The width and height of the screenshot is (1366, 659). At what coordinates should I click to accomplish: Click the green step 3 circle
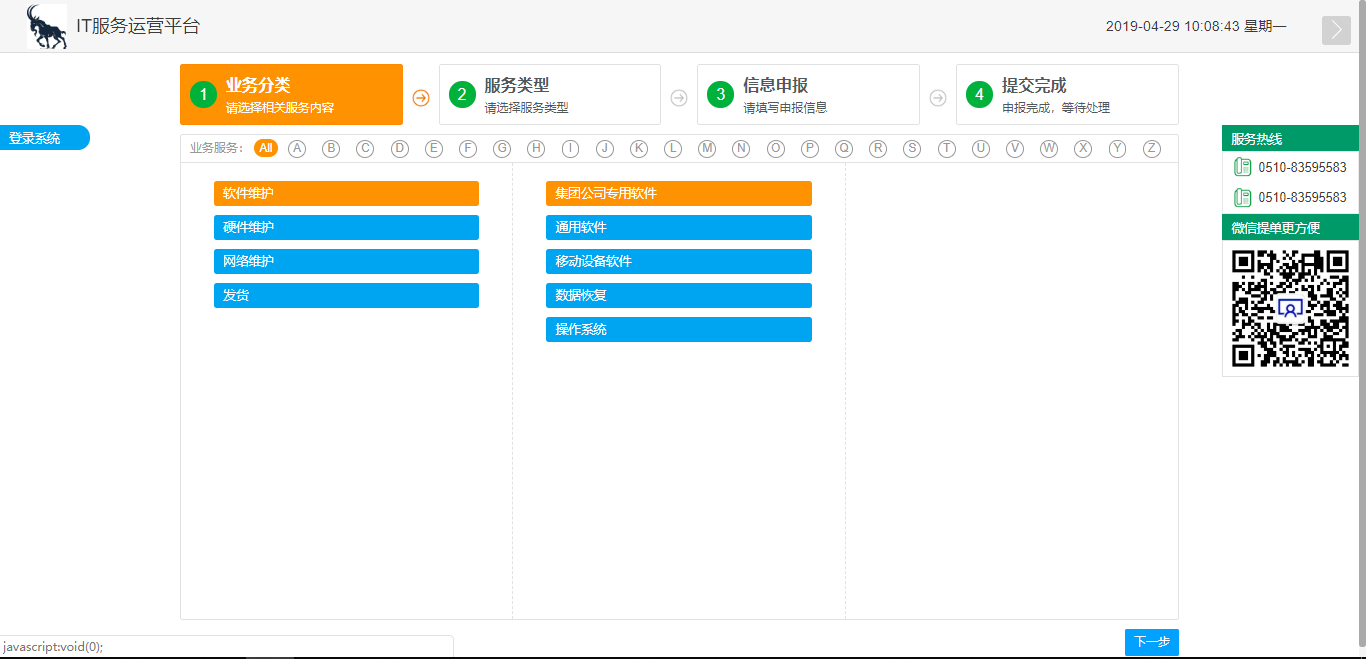pyautogui.click(x=720, y=95)
